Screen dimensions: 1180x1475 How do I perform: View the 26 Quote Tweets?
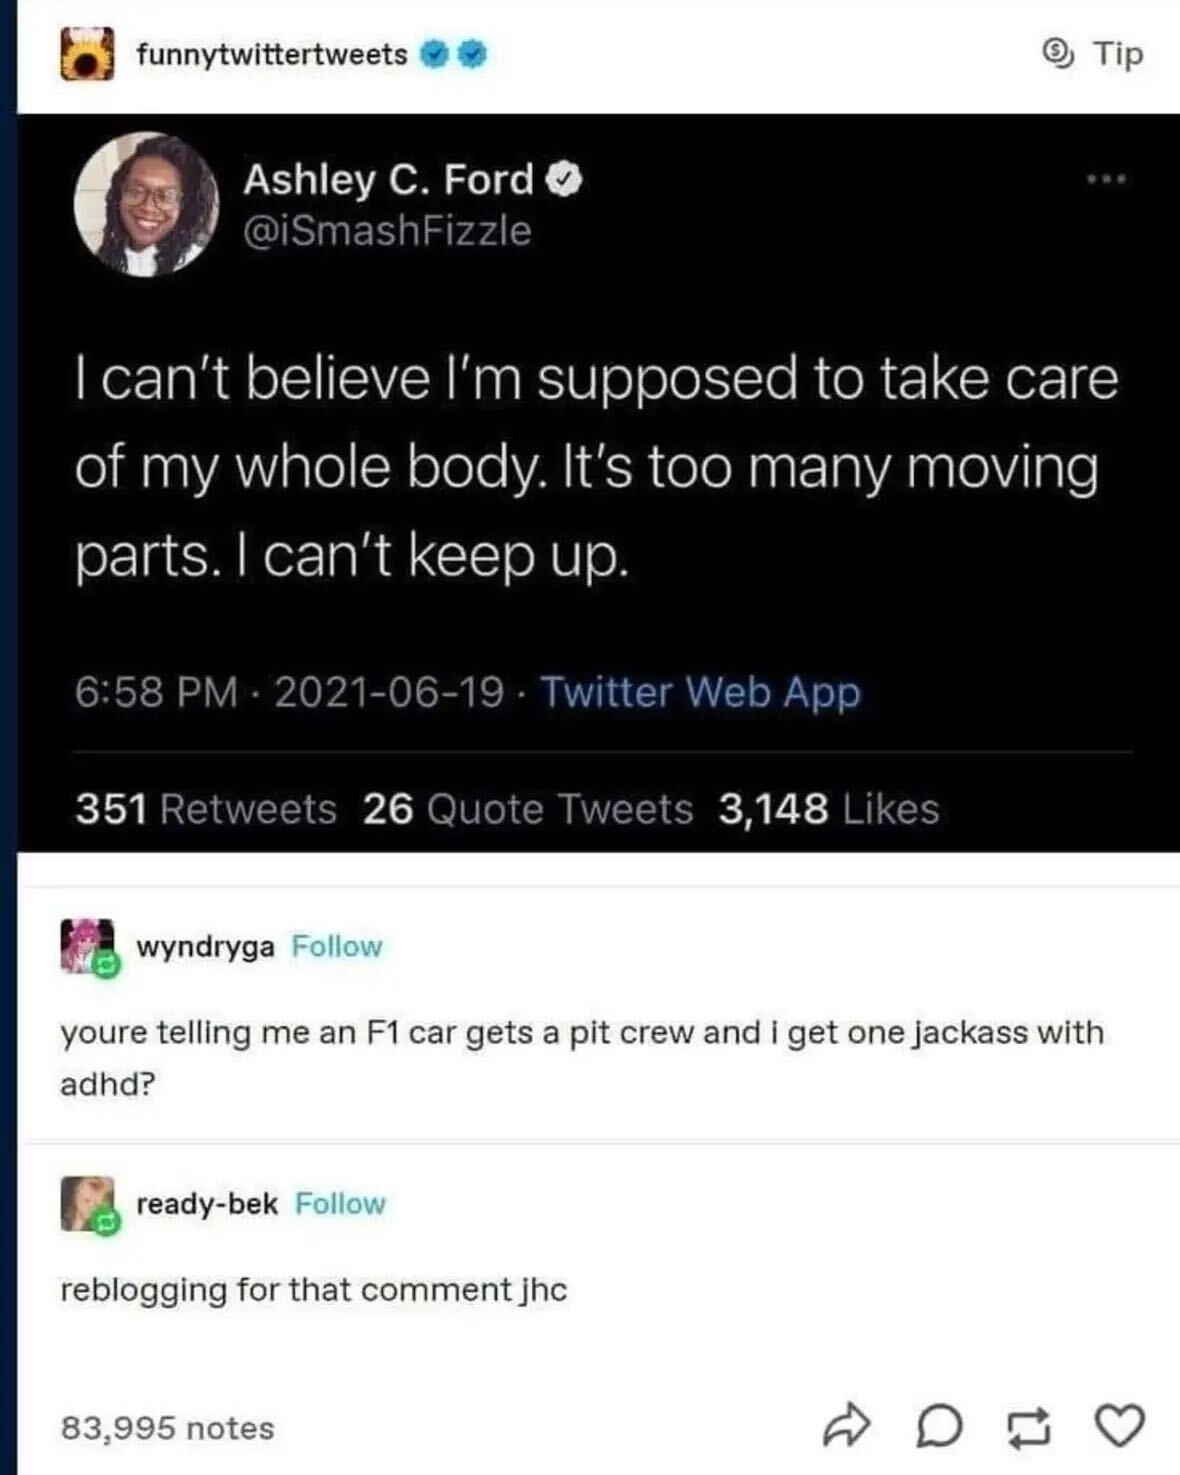[527, 809]
